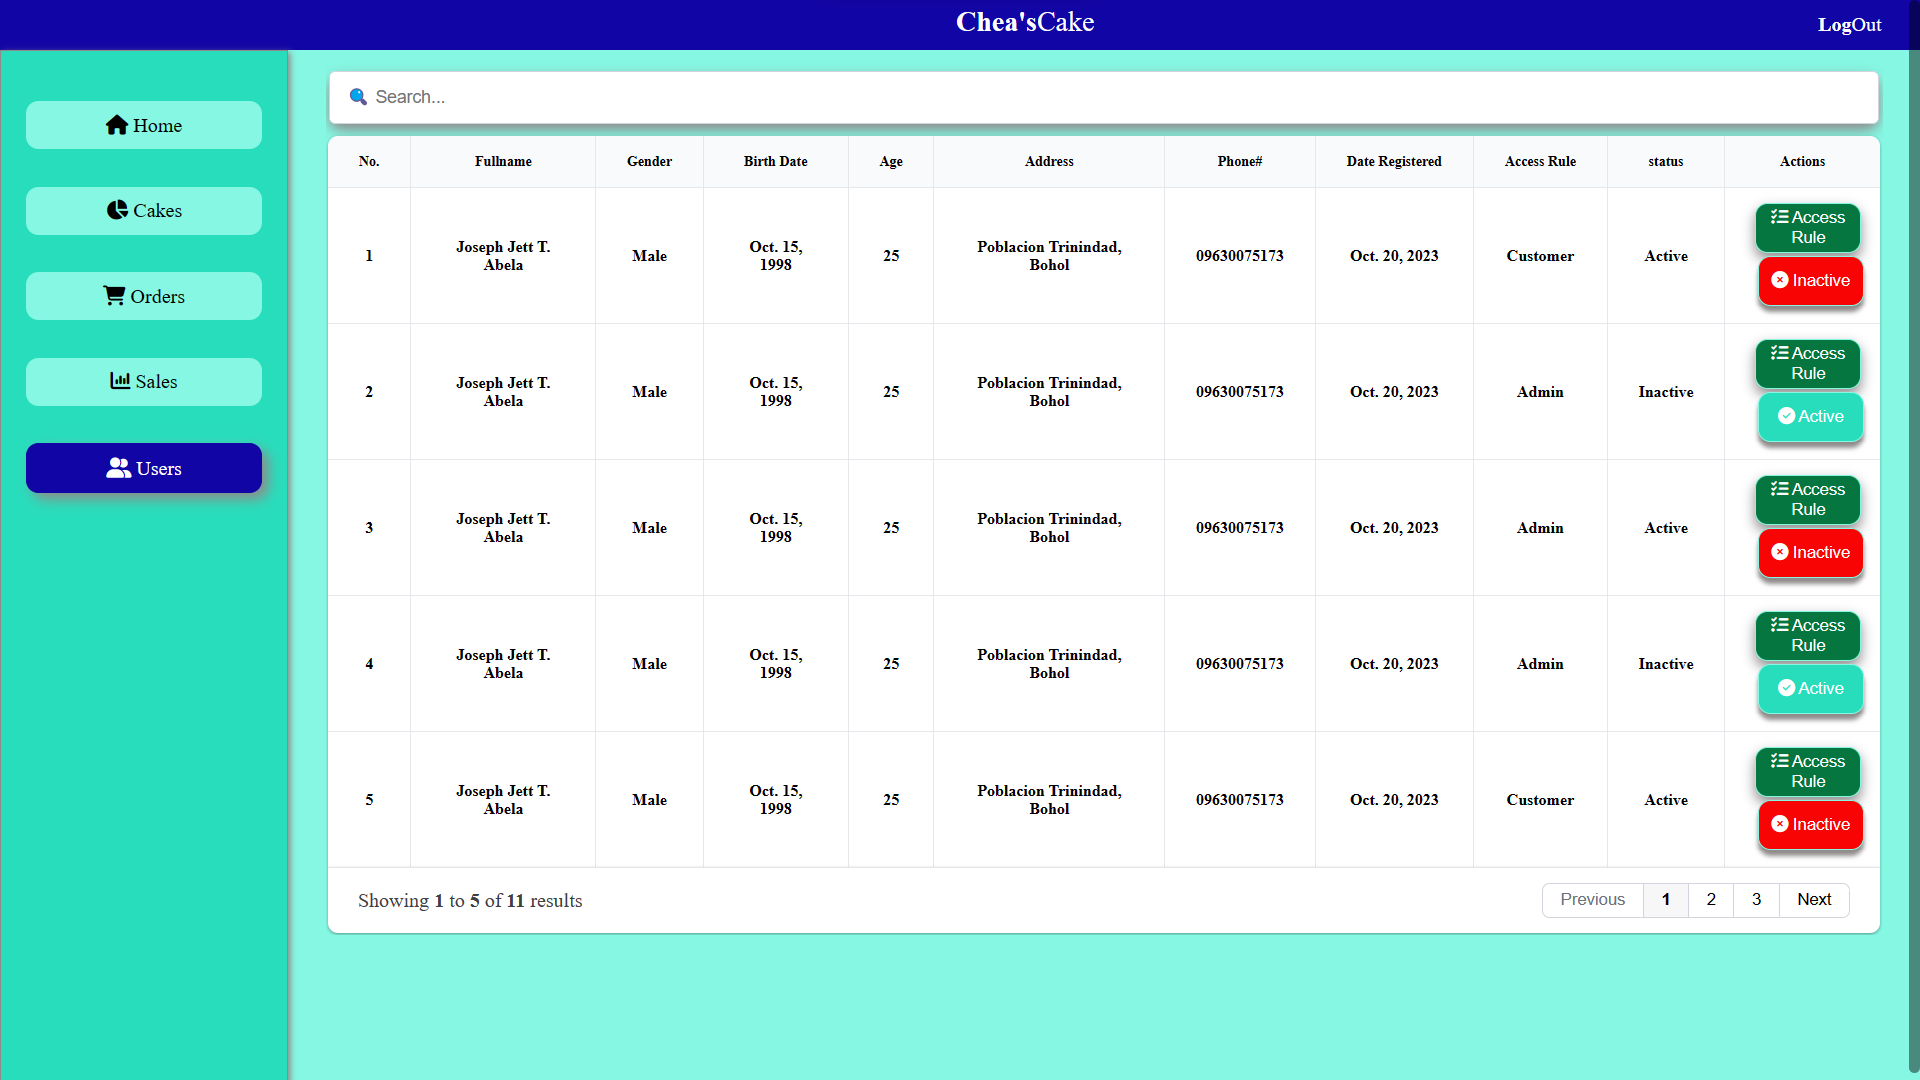Click the pie chart icon beside Cakes
Viewport: 1920px width, 1080px height.
click(x=117, y=210)
